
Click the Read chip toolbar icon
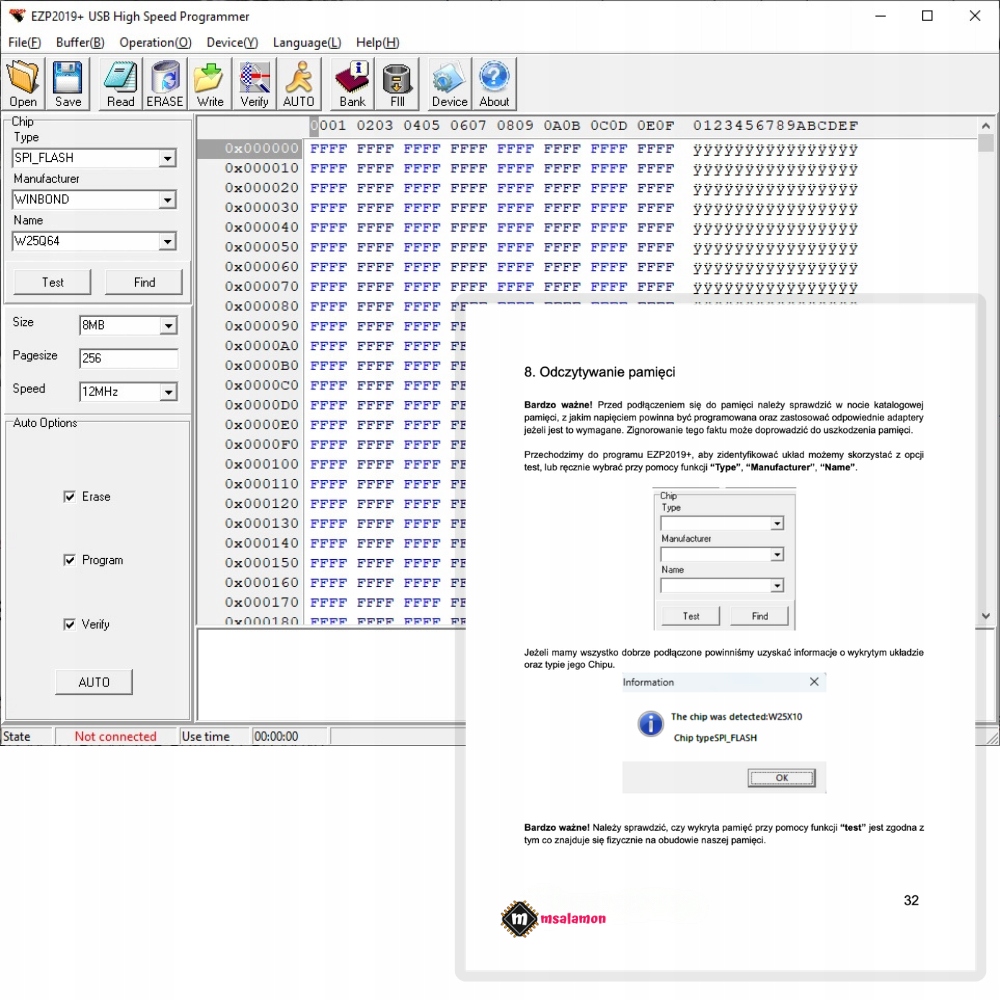pyautogui.click(x=120, y=84)
